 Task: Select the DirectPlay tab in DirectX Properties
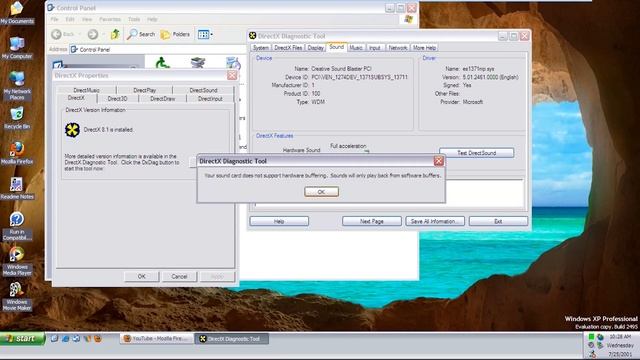tap(144, 90)
